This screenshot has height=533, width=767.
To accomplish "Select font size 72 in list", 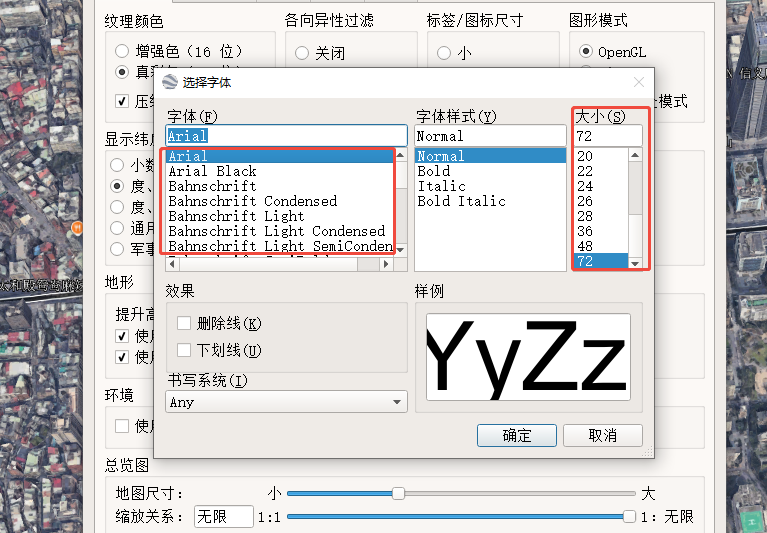I will click(601, 261).
